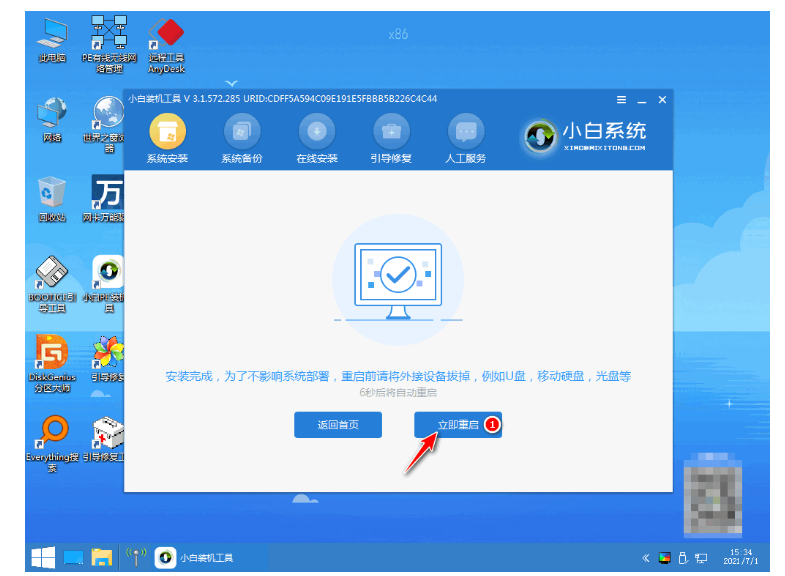Open the Windows Start menu
Screen dimensions: 785x576
click(x=41, y=557)
